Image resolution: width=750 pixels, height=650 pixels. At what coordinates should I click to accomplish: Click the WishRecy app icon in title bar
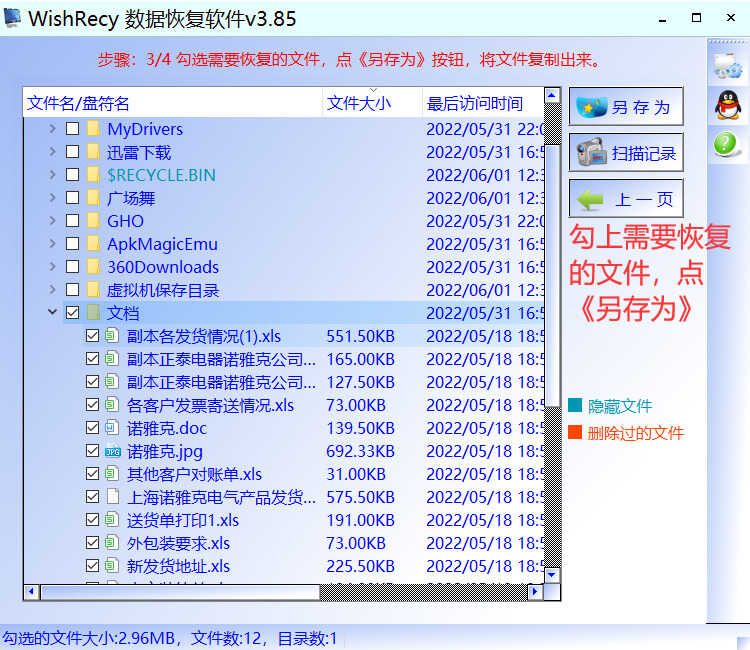12,18
